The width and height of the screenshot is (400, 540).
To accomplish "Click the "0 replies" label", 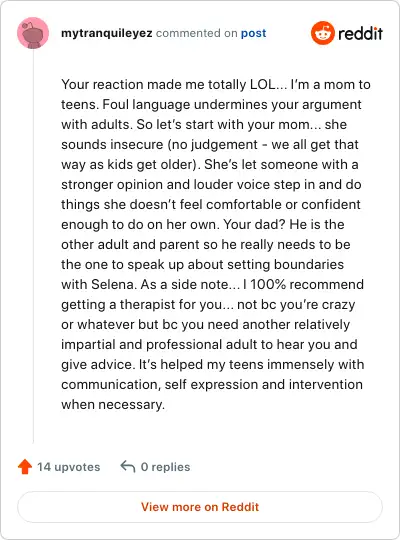I will click(x=165, y=467).
